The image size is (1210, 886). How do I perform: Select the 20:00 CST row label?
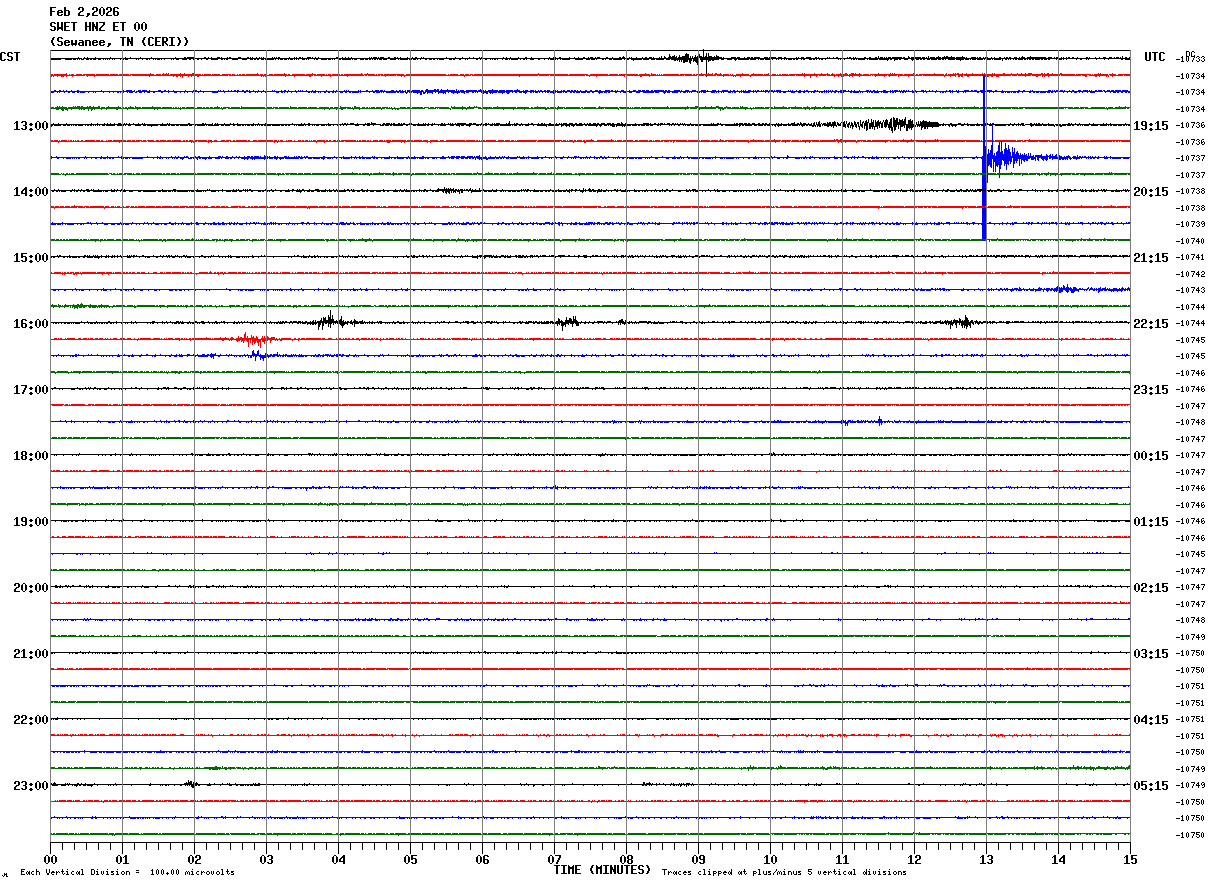pos(30,588)
